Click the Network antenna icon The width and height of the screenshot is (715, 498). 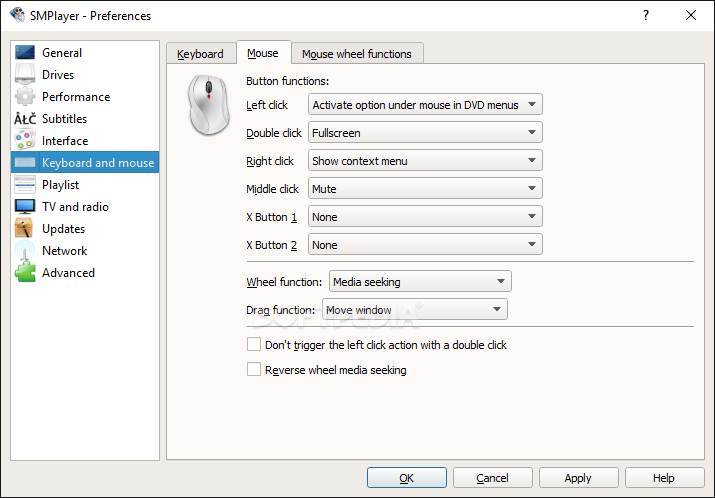pos(25,250)
